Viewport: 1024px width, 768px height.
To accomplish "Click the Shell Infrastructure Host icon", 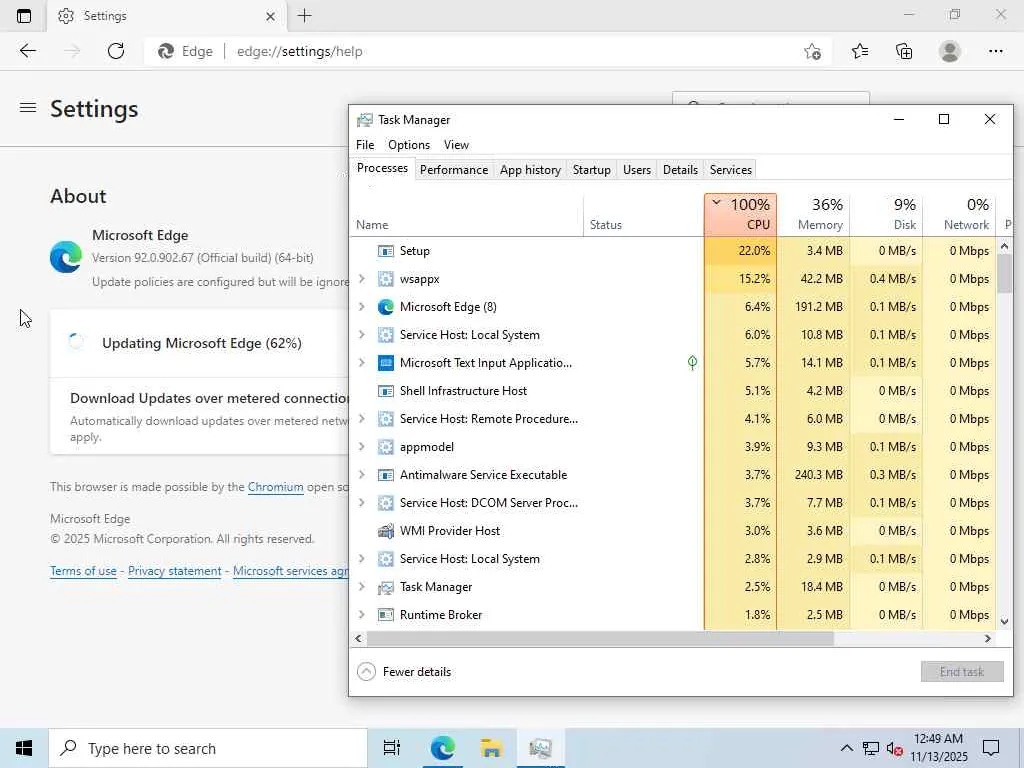I will tap(386, 391).
